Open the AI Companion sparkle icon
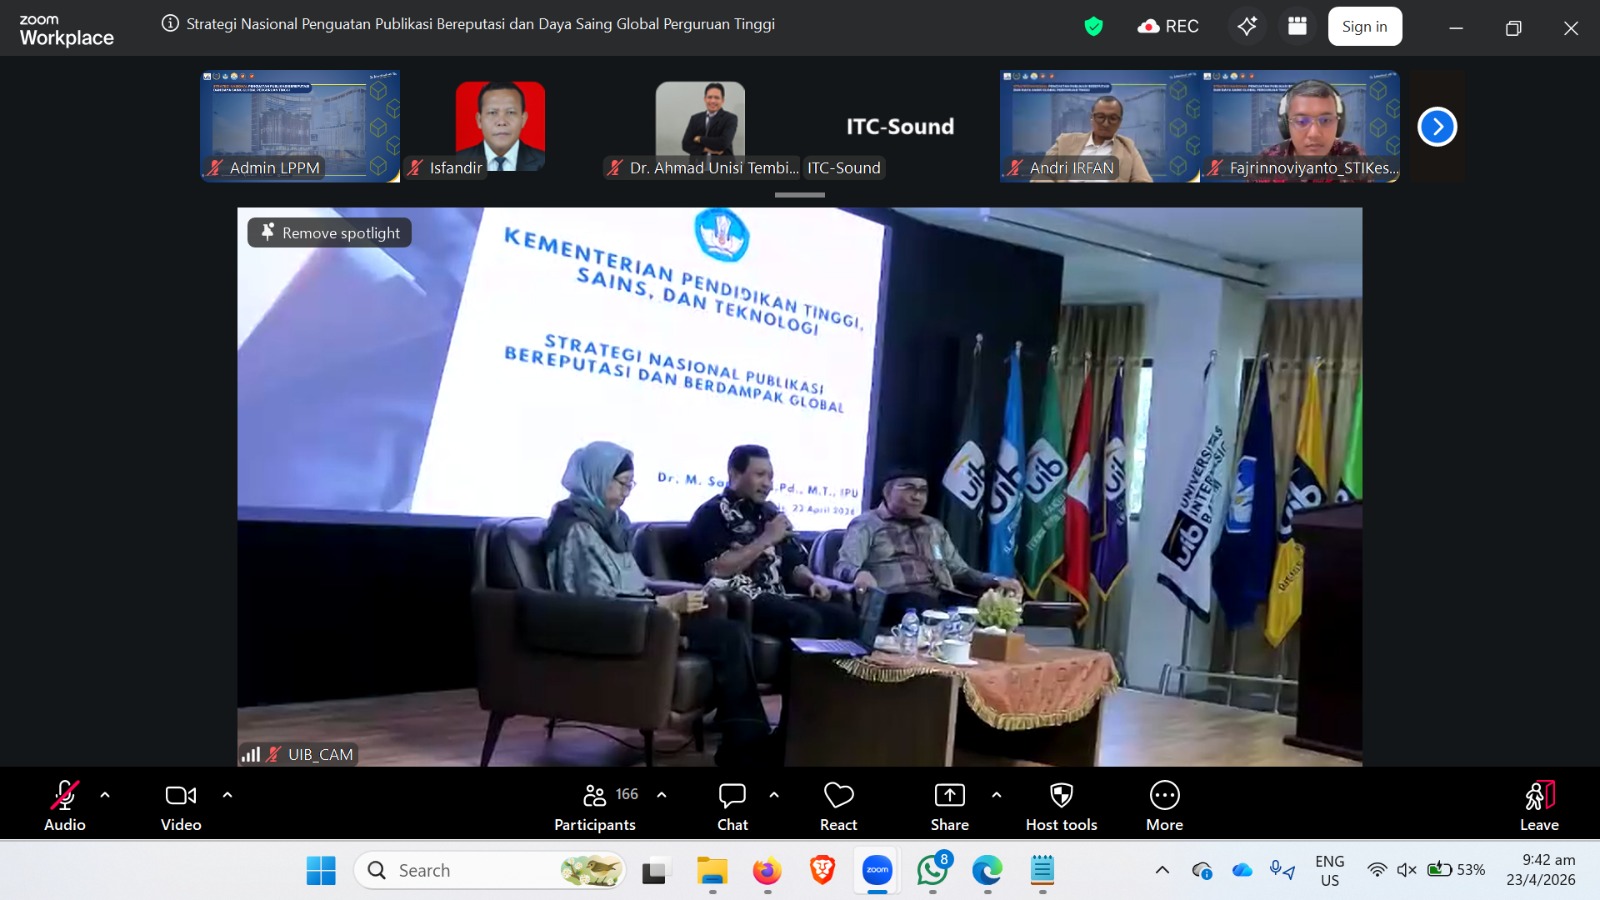 click(1247, 27)
